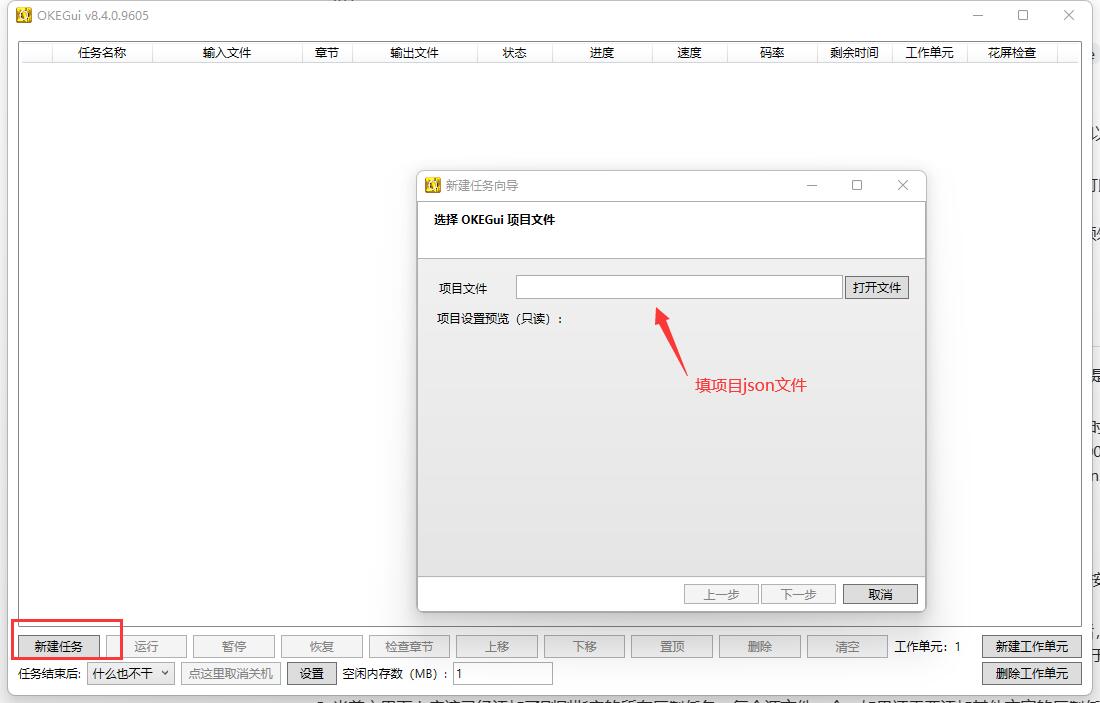Cancel the wizard with 取消 button
Image resolution: width=1100 pixels, height=703 pixels.
pos(880,594)
